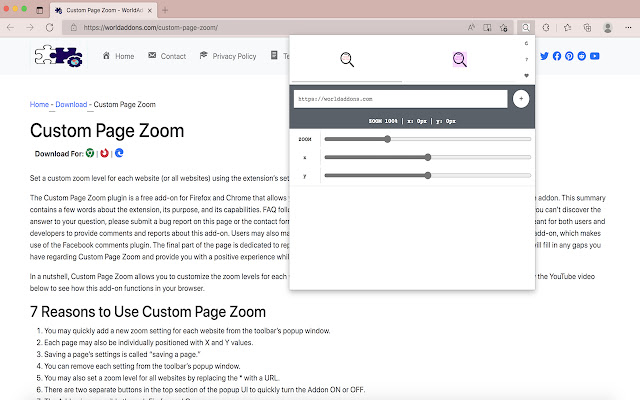Click the Home breadcrumb link
The image size is (640, 400).
39,104
